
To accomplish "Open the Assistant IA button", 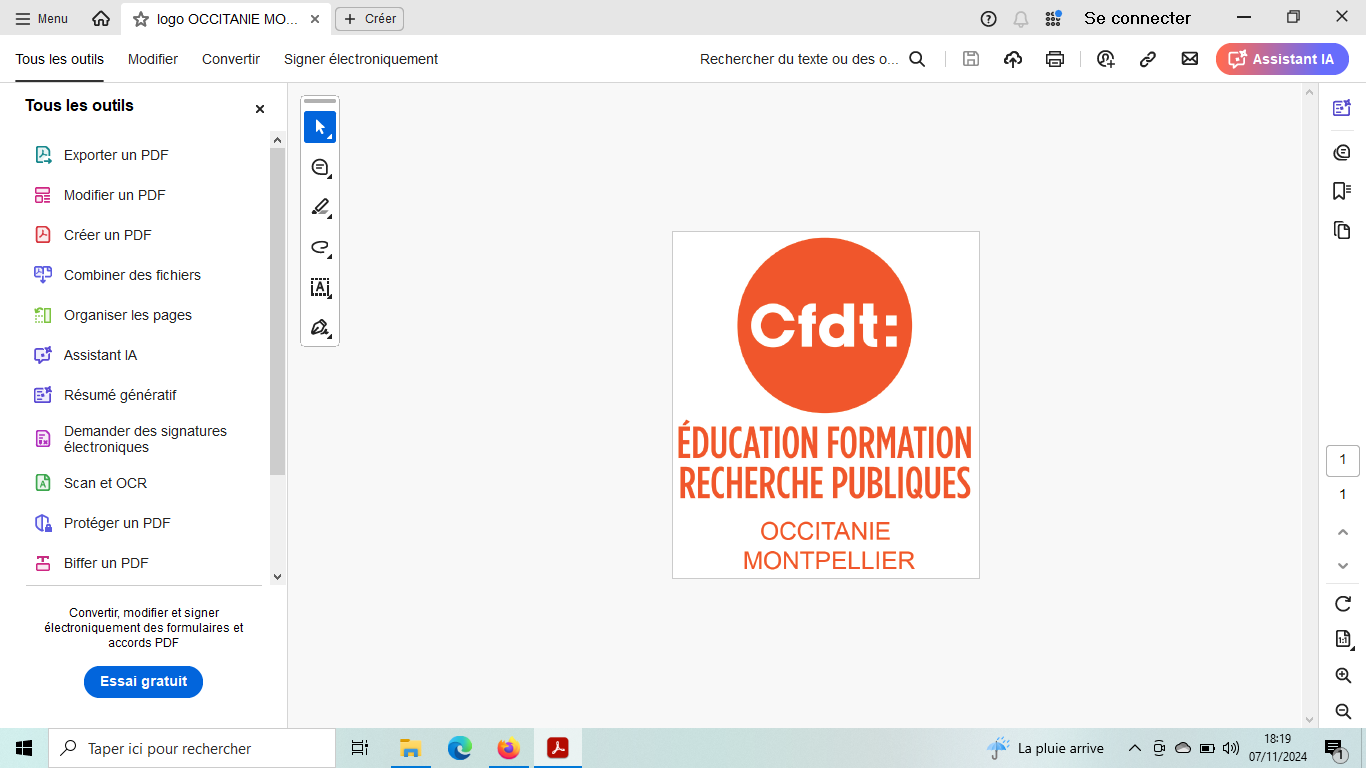I will (1282, 59).
